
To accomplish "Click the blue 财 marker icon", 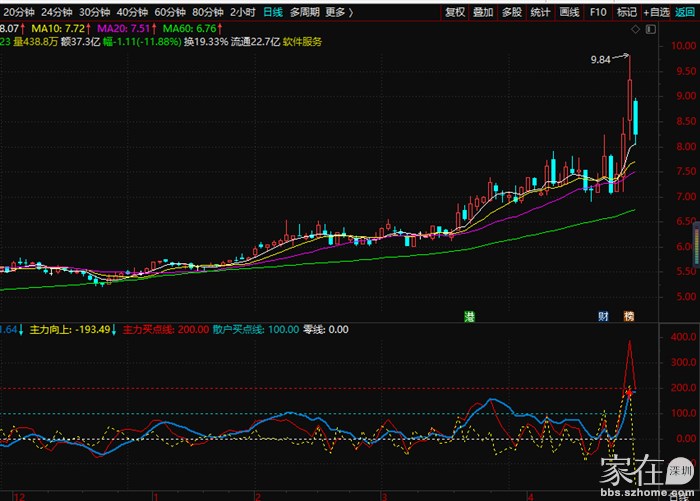I will tap(604, 316).
